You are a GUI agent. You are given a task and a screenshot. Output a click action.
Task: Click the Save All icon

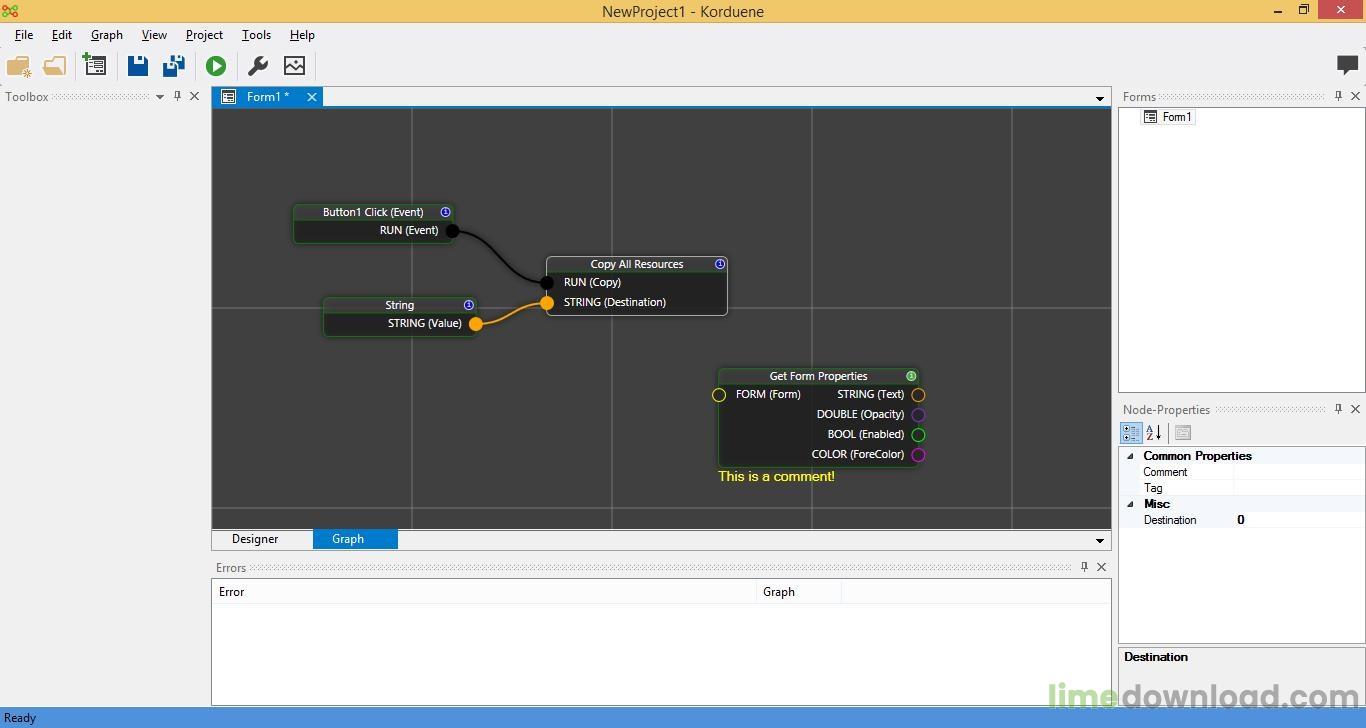click(x=174, y=66)
